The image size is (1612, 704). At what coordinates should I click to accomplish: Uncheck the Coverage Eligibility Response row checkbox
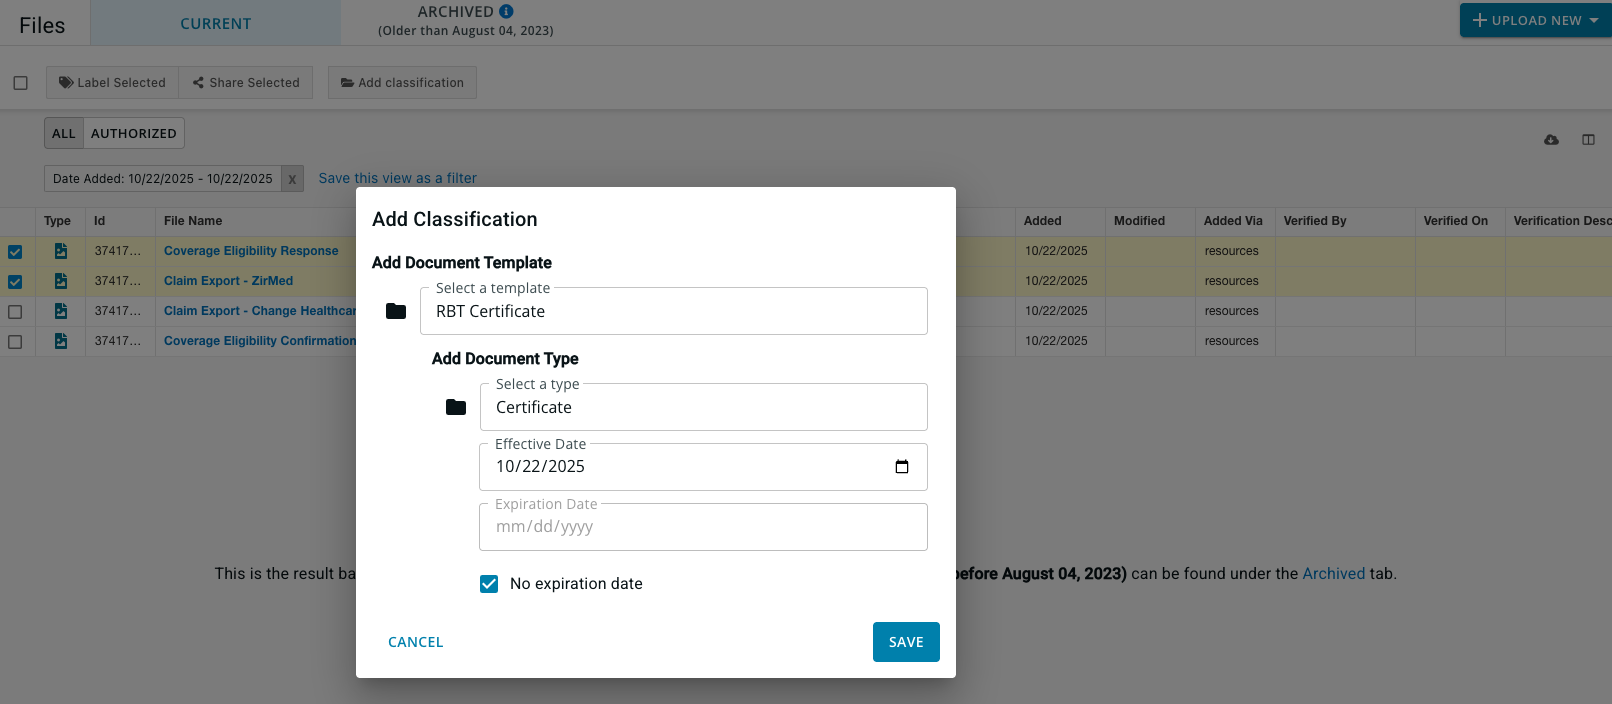(15, 252)
